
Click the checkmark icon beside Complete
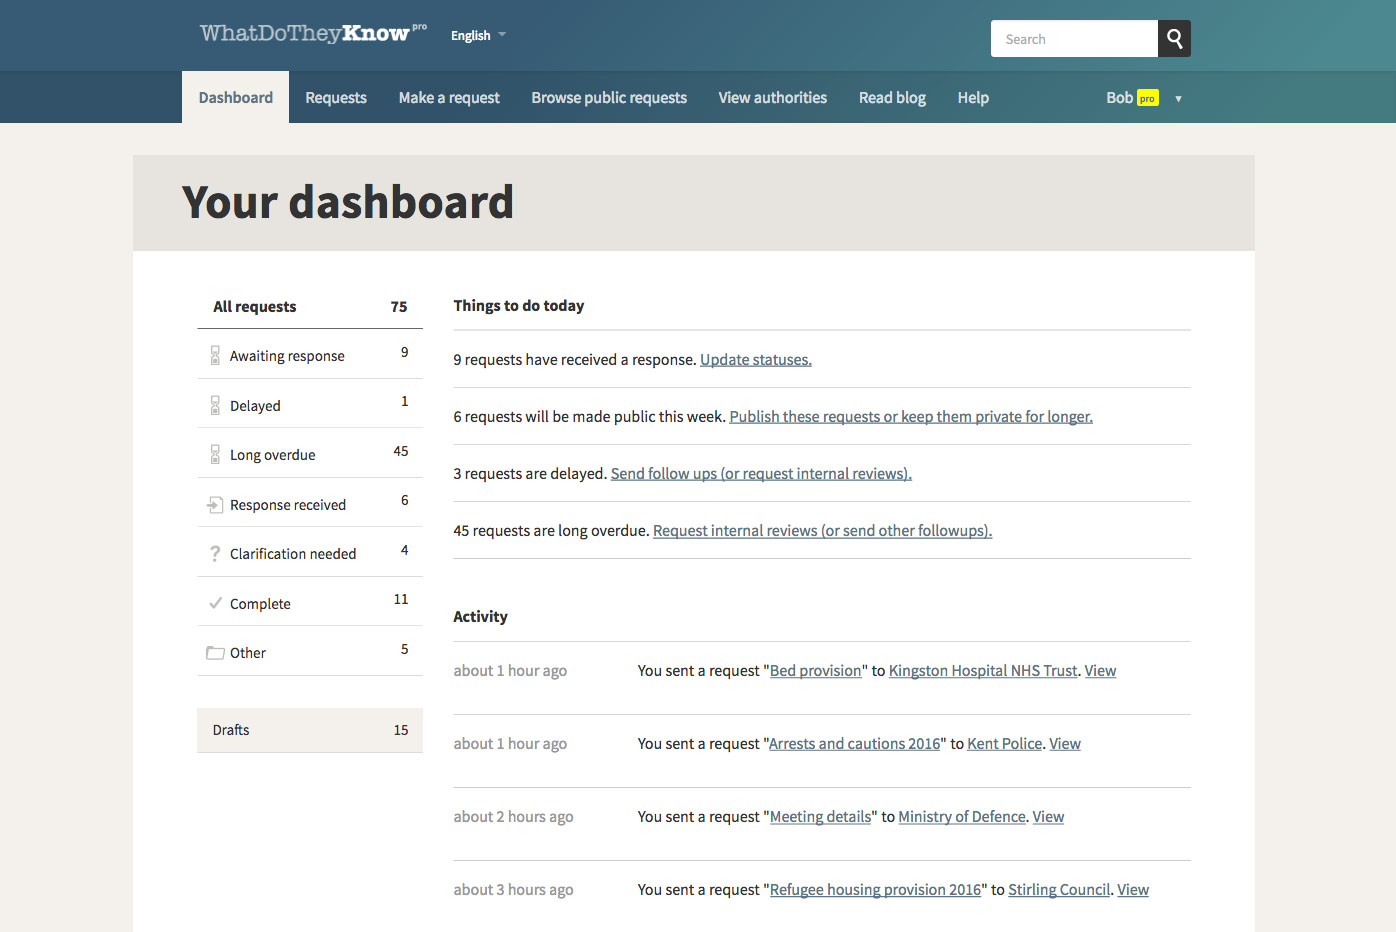pyautogui.click(x=215, y=603)
